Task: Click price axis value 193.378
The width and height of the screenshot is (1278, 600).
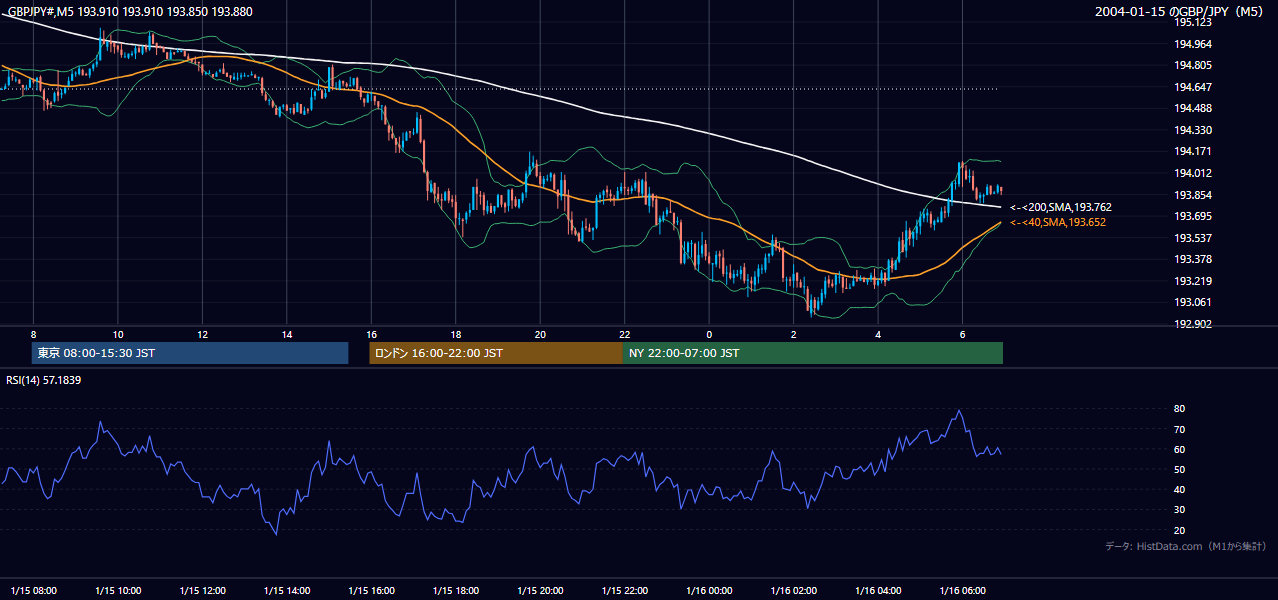Action: (x=1193, y=259)
